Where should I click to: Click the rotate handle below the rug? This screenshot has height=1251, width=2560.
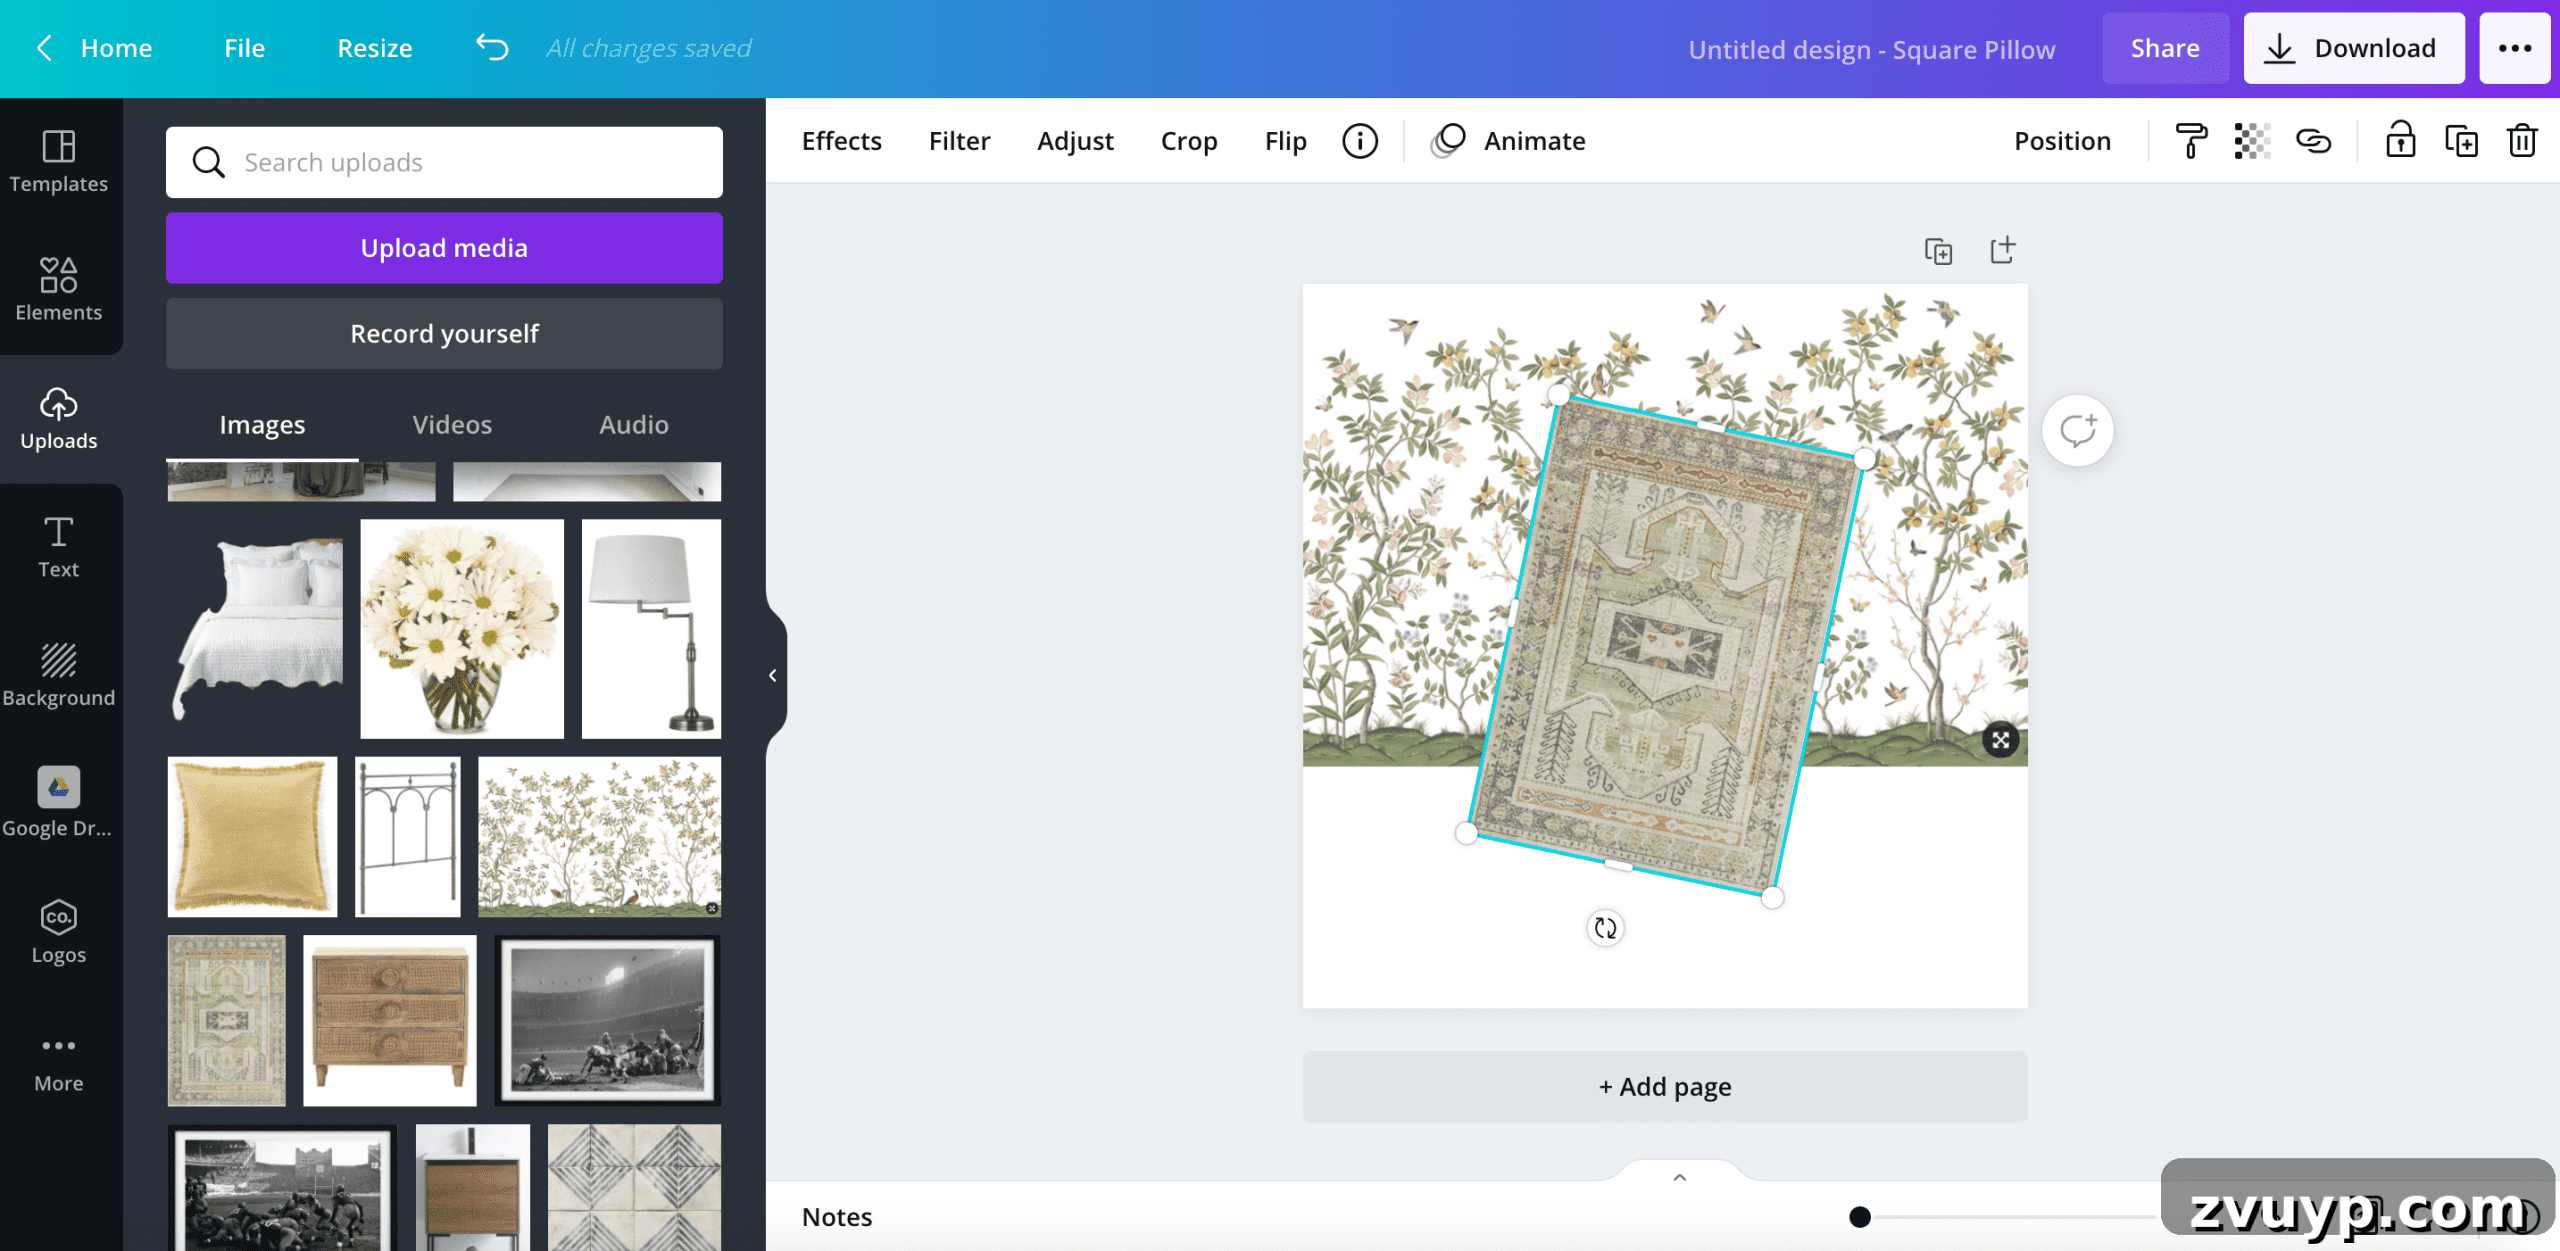pos(1605,928)
